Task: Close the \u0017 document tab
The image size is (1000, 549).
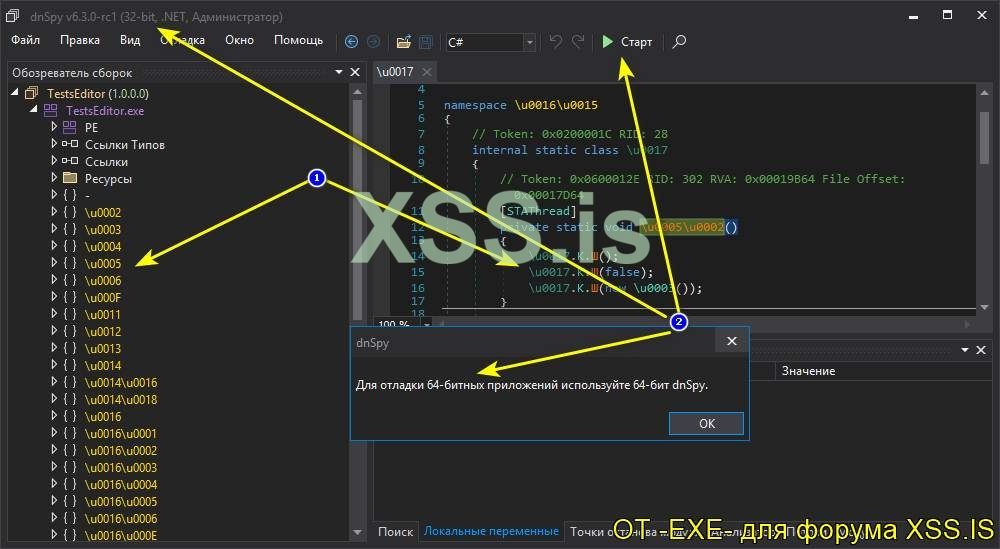Action: coord(427,72)
